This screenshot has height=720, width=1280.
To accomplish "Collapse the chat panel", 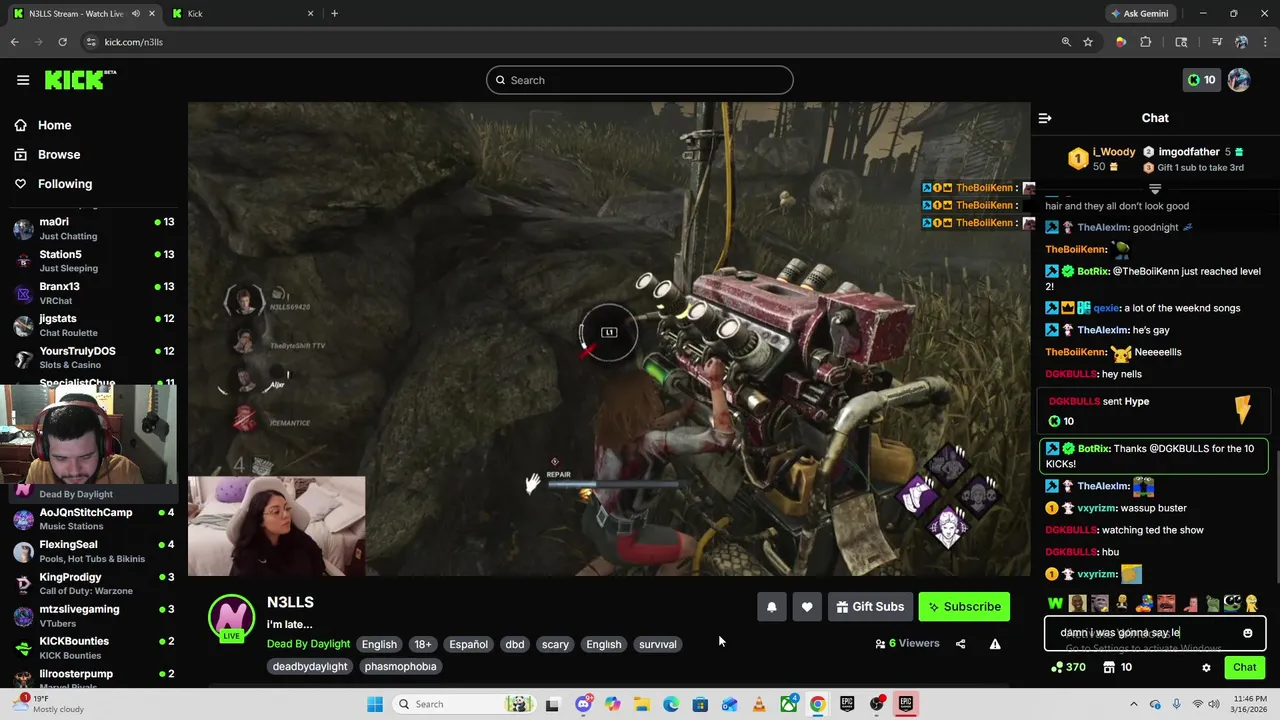I will click(x=1045, y=118).
